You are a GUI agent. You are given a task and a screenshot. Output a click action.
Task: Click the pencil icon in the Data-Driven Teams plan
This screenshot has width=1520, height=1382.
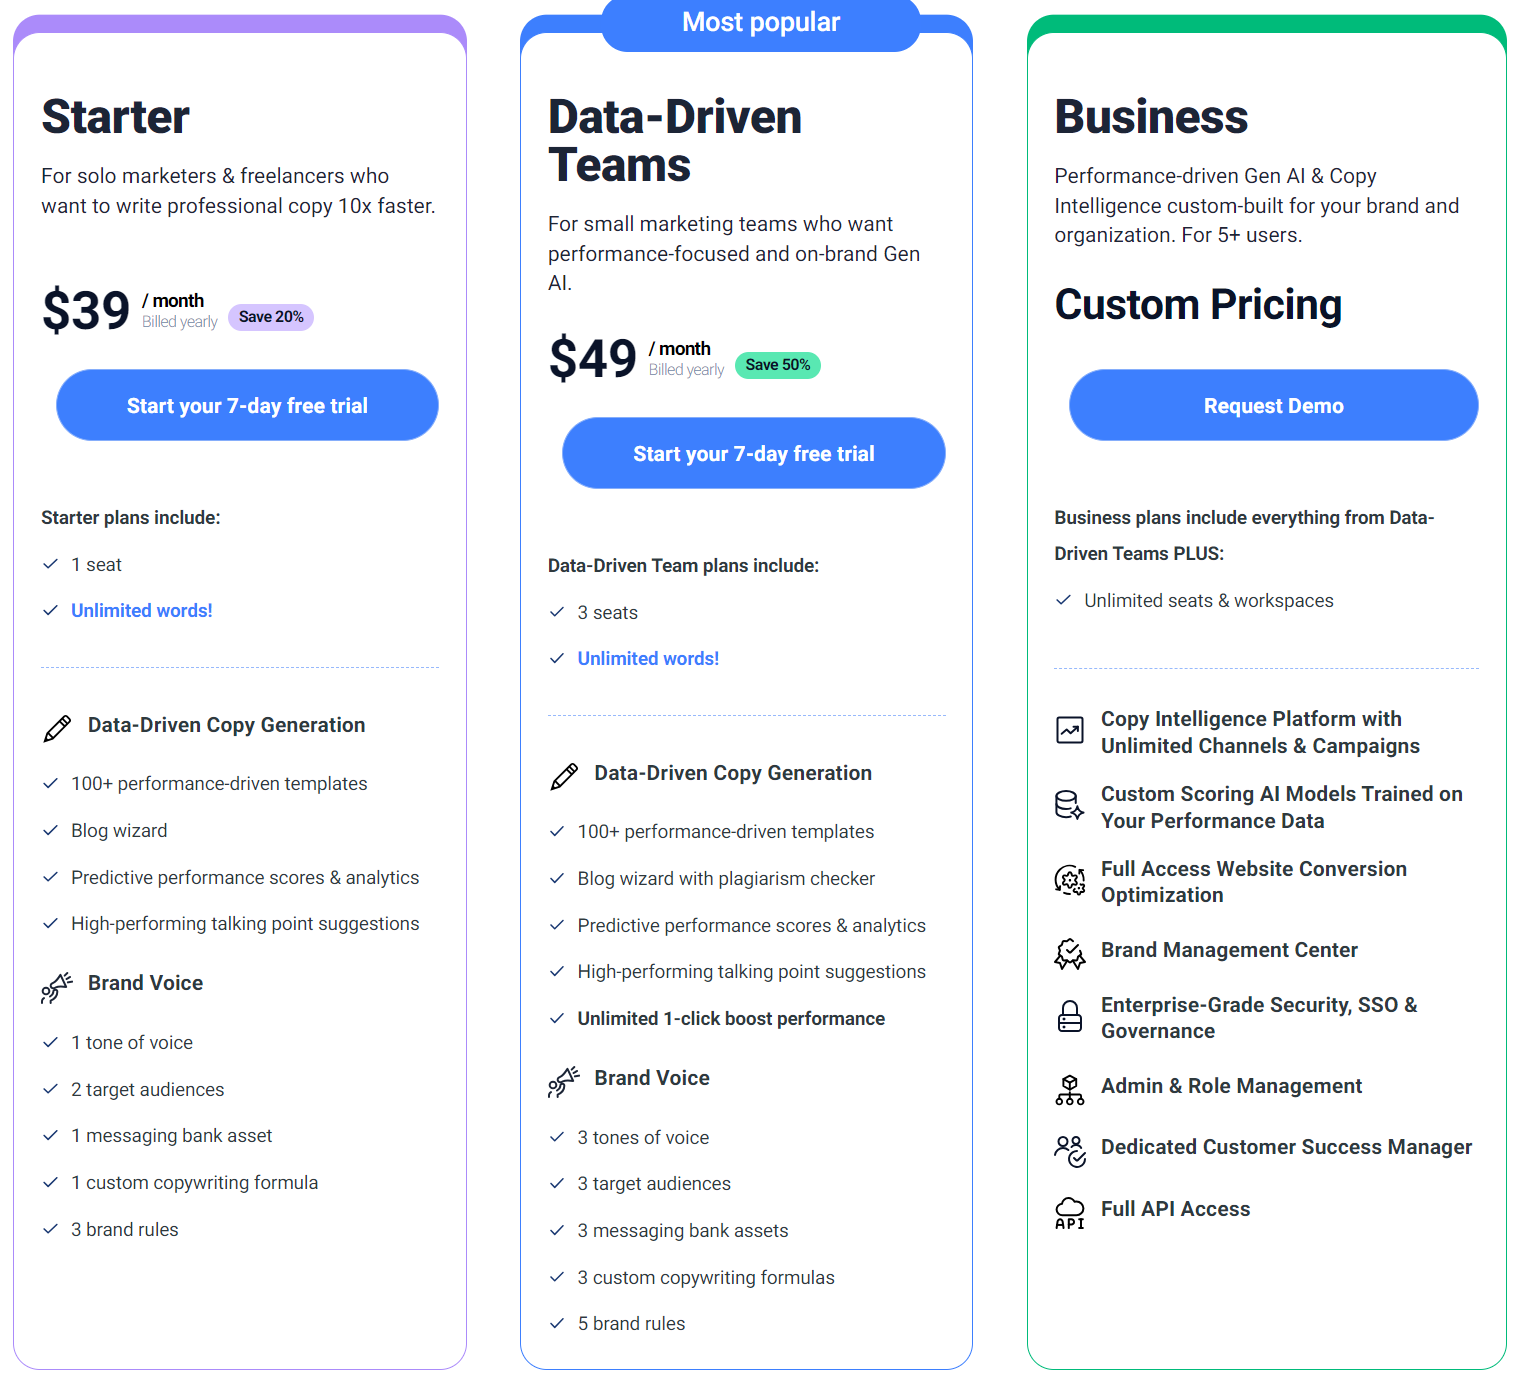click(x=564, y=776)
